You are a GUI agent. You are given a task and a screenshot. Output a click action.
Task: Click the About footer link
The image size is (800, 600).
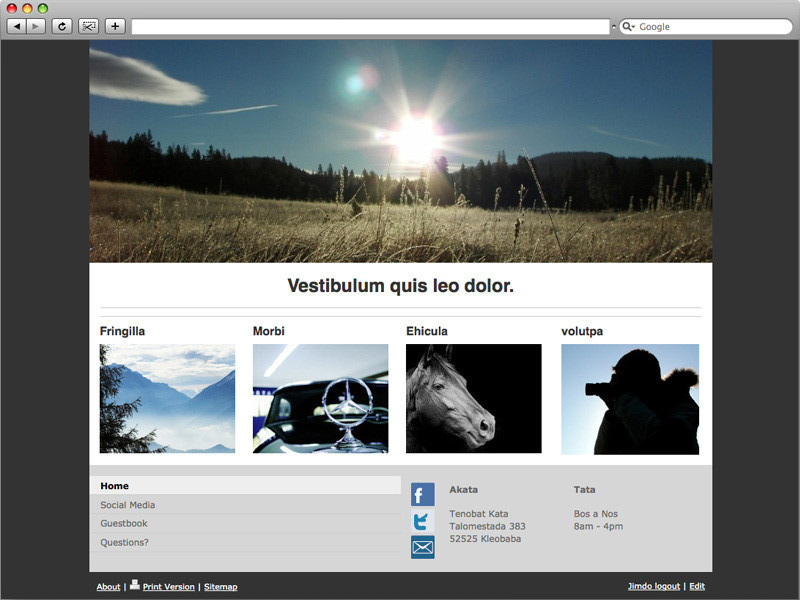point(108,587)
